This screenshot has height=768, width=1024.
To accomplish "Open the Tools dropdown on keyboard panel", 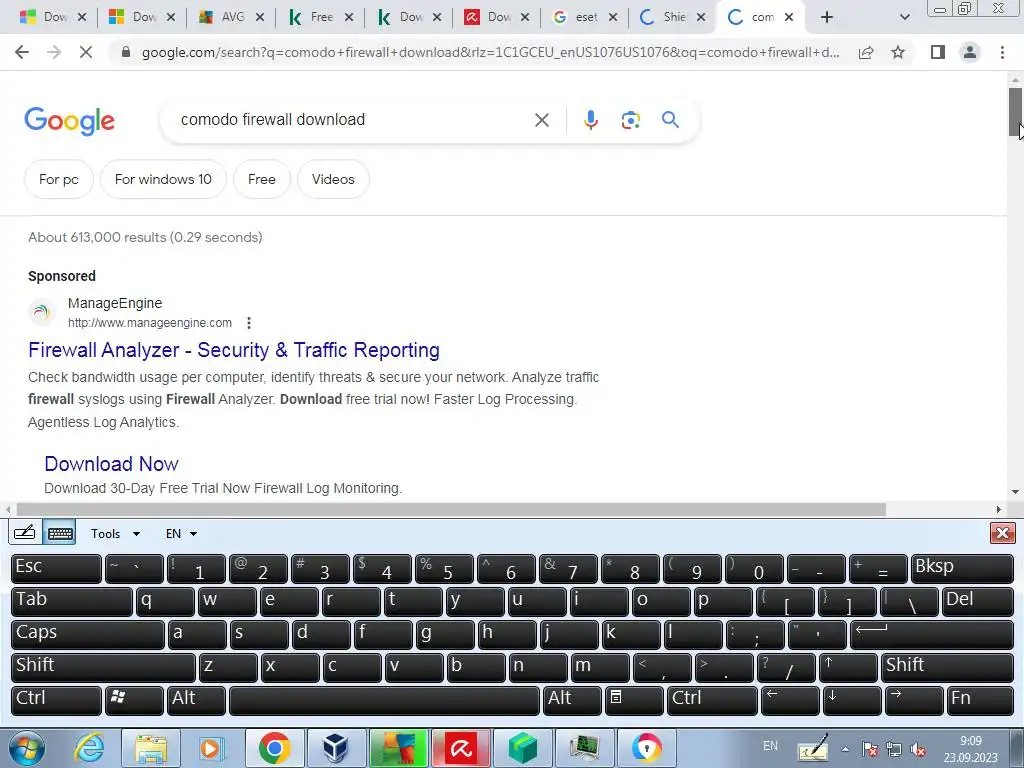I will point(116,534).
